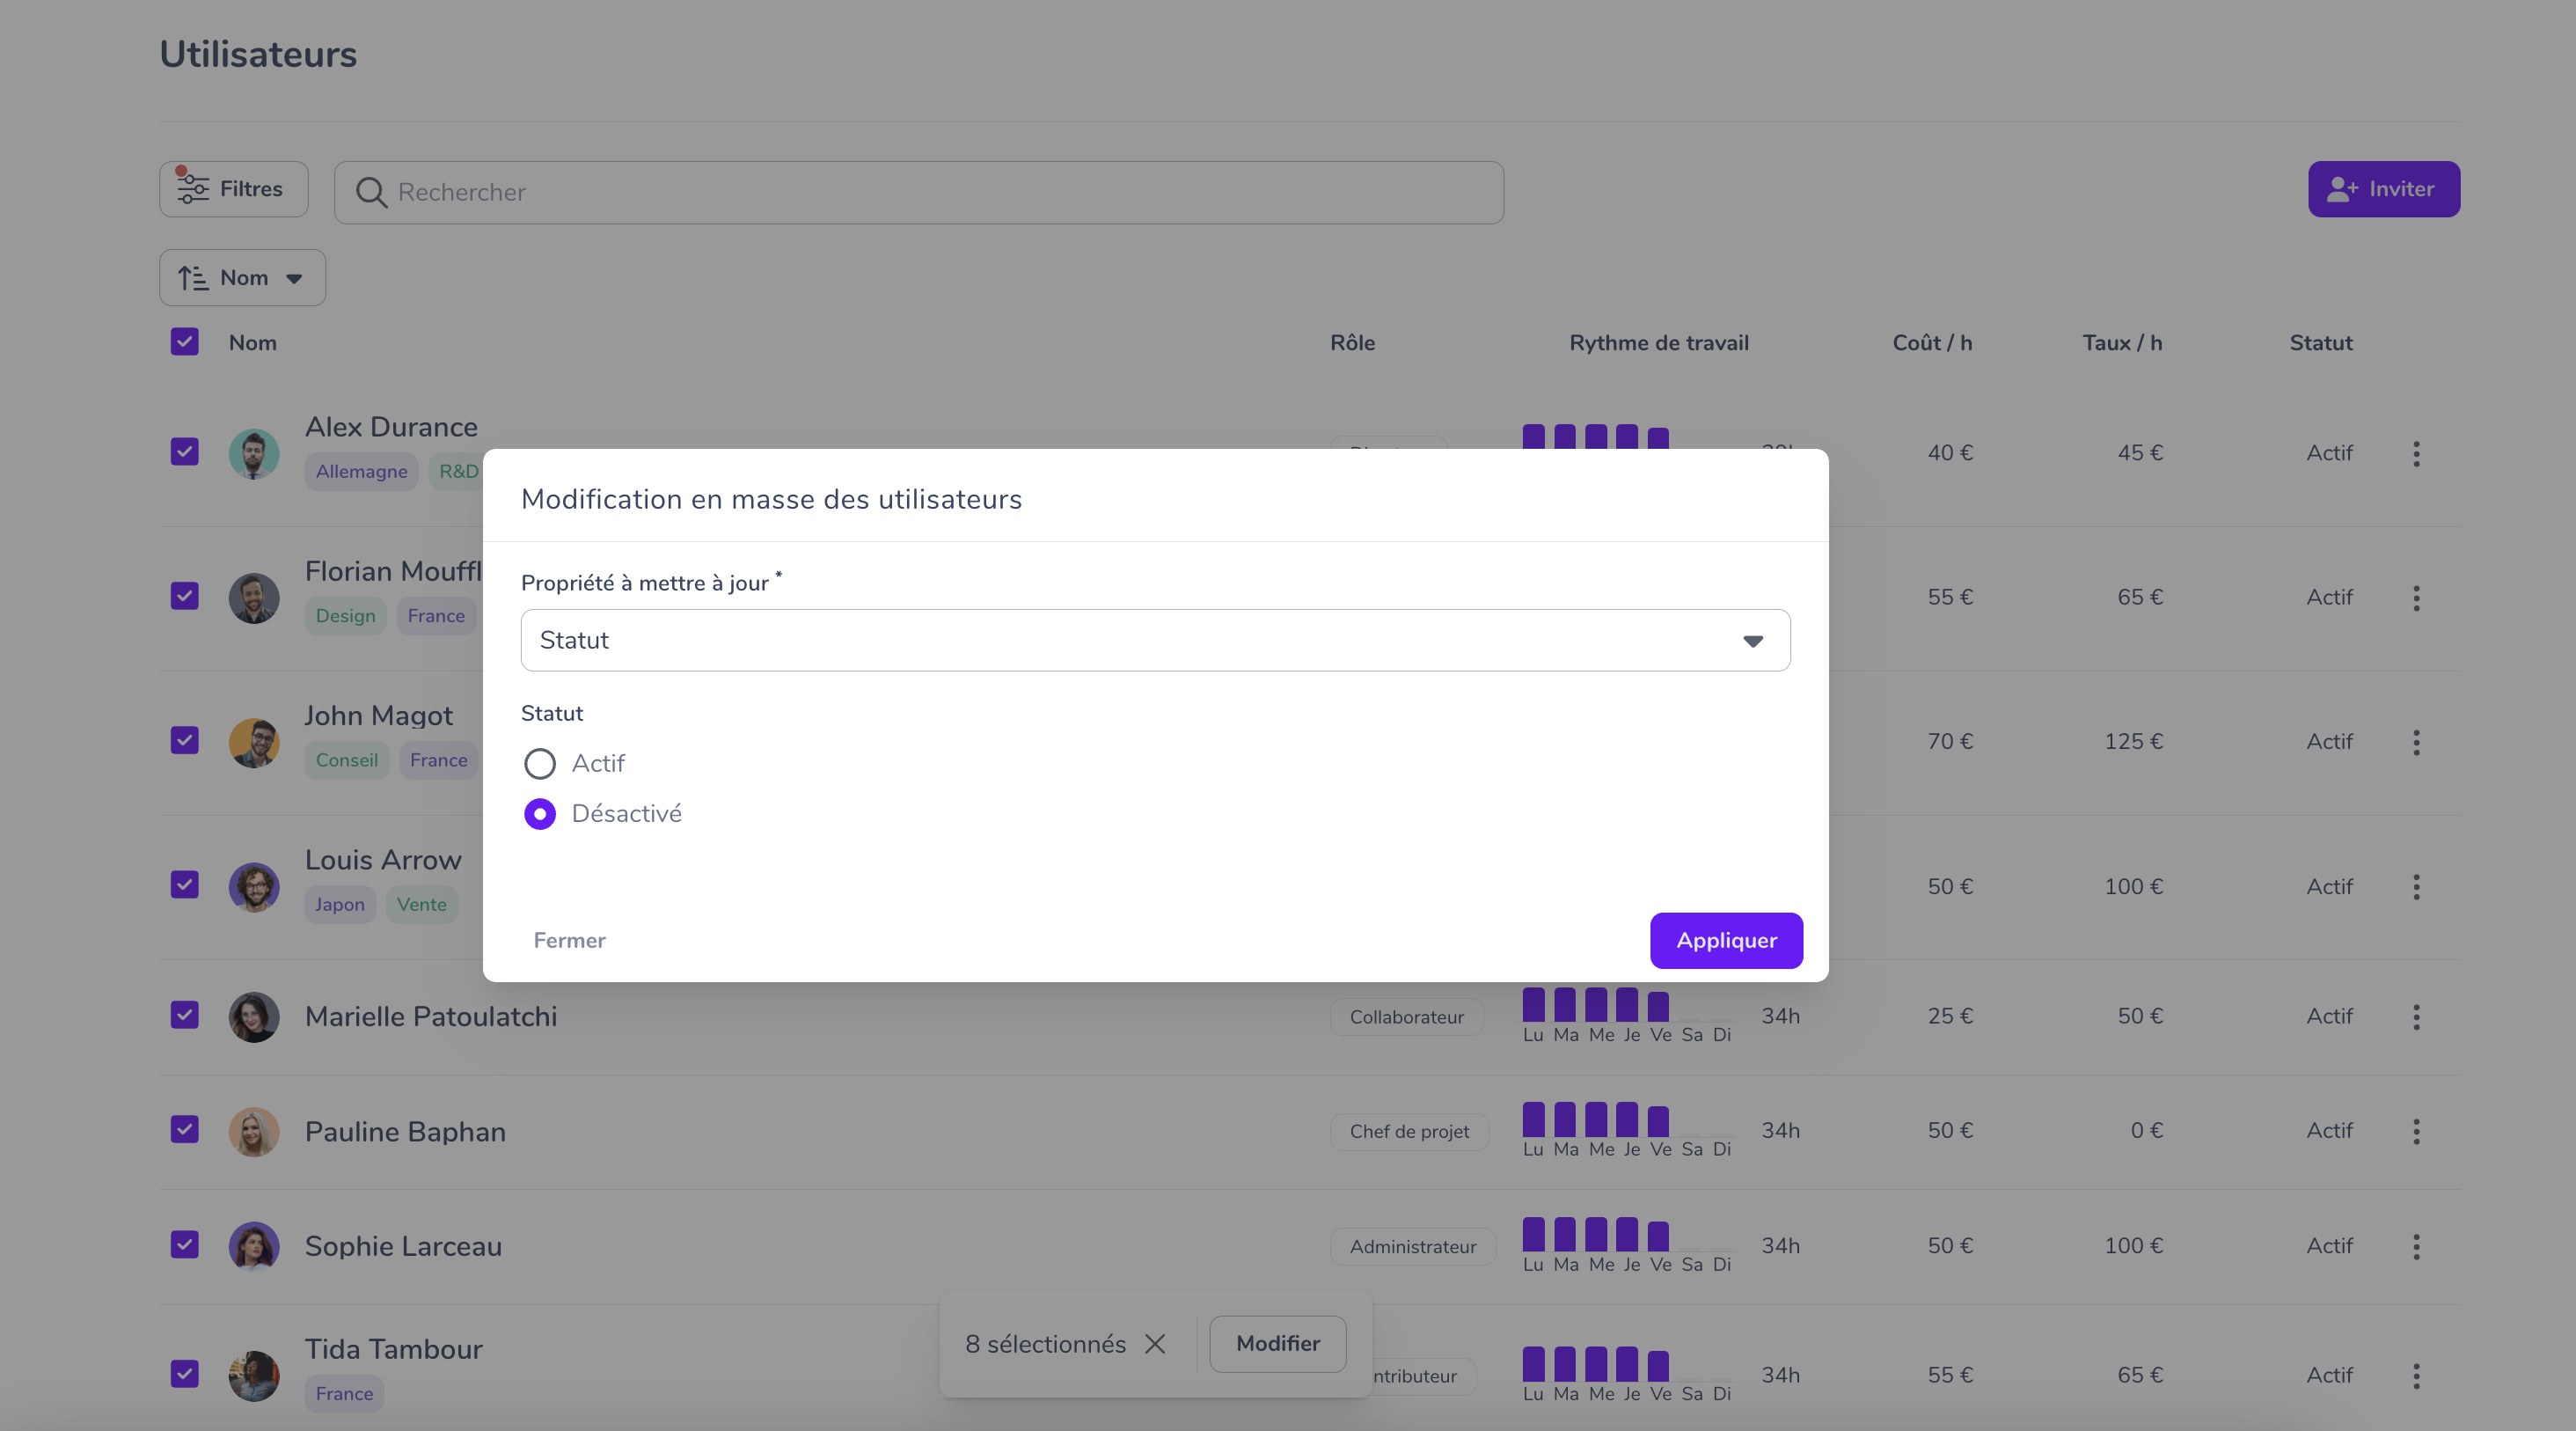Viewport: 2576px width, 1431px height.
Task: Click the Rôle column header
Action: 1352,342
